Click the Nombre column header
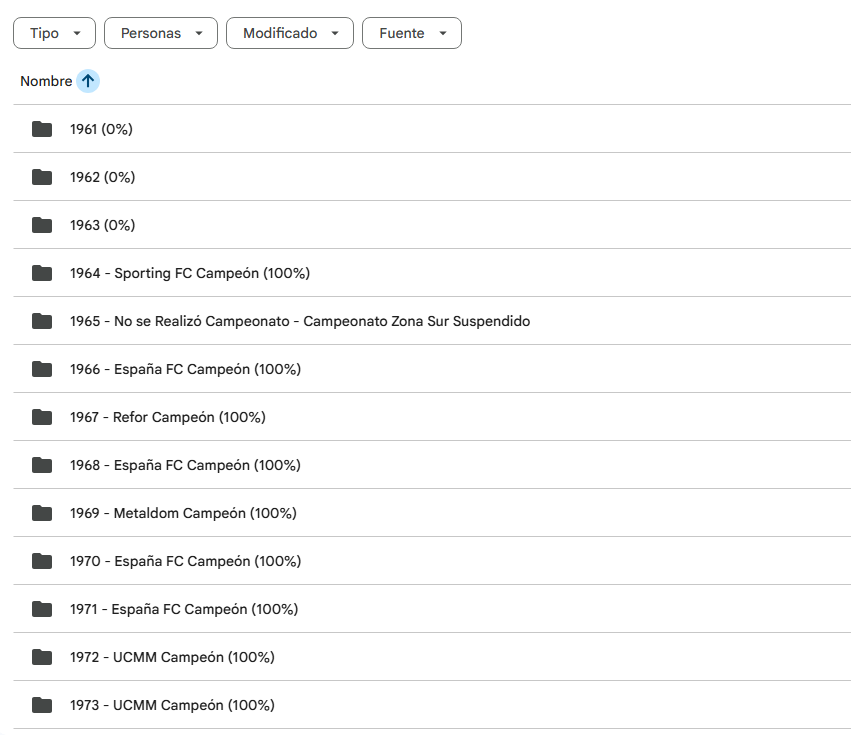 pyautogui.click(x=46, y=81)
